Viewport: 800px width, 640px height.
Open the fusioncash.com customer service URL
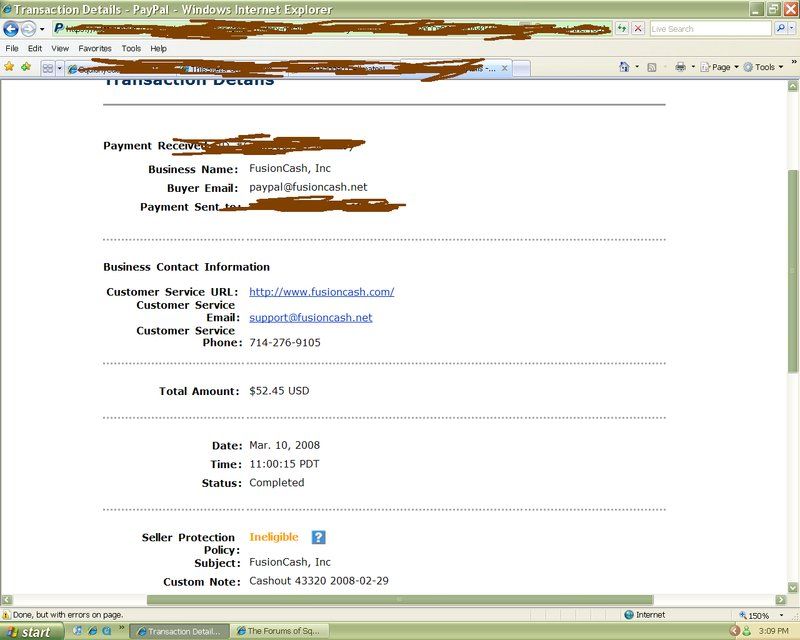pyautogui.click(x=321, y=292)
